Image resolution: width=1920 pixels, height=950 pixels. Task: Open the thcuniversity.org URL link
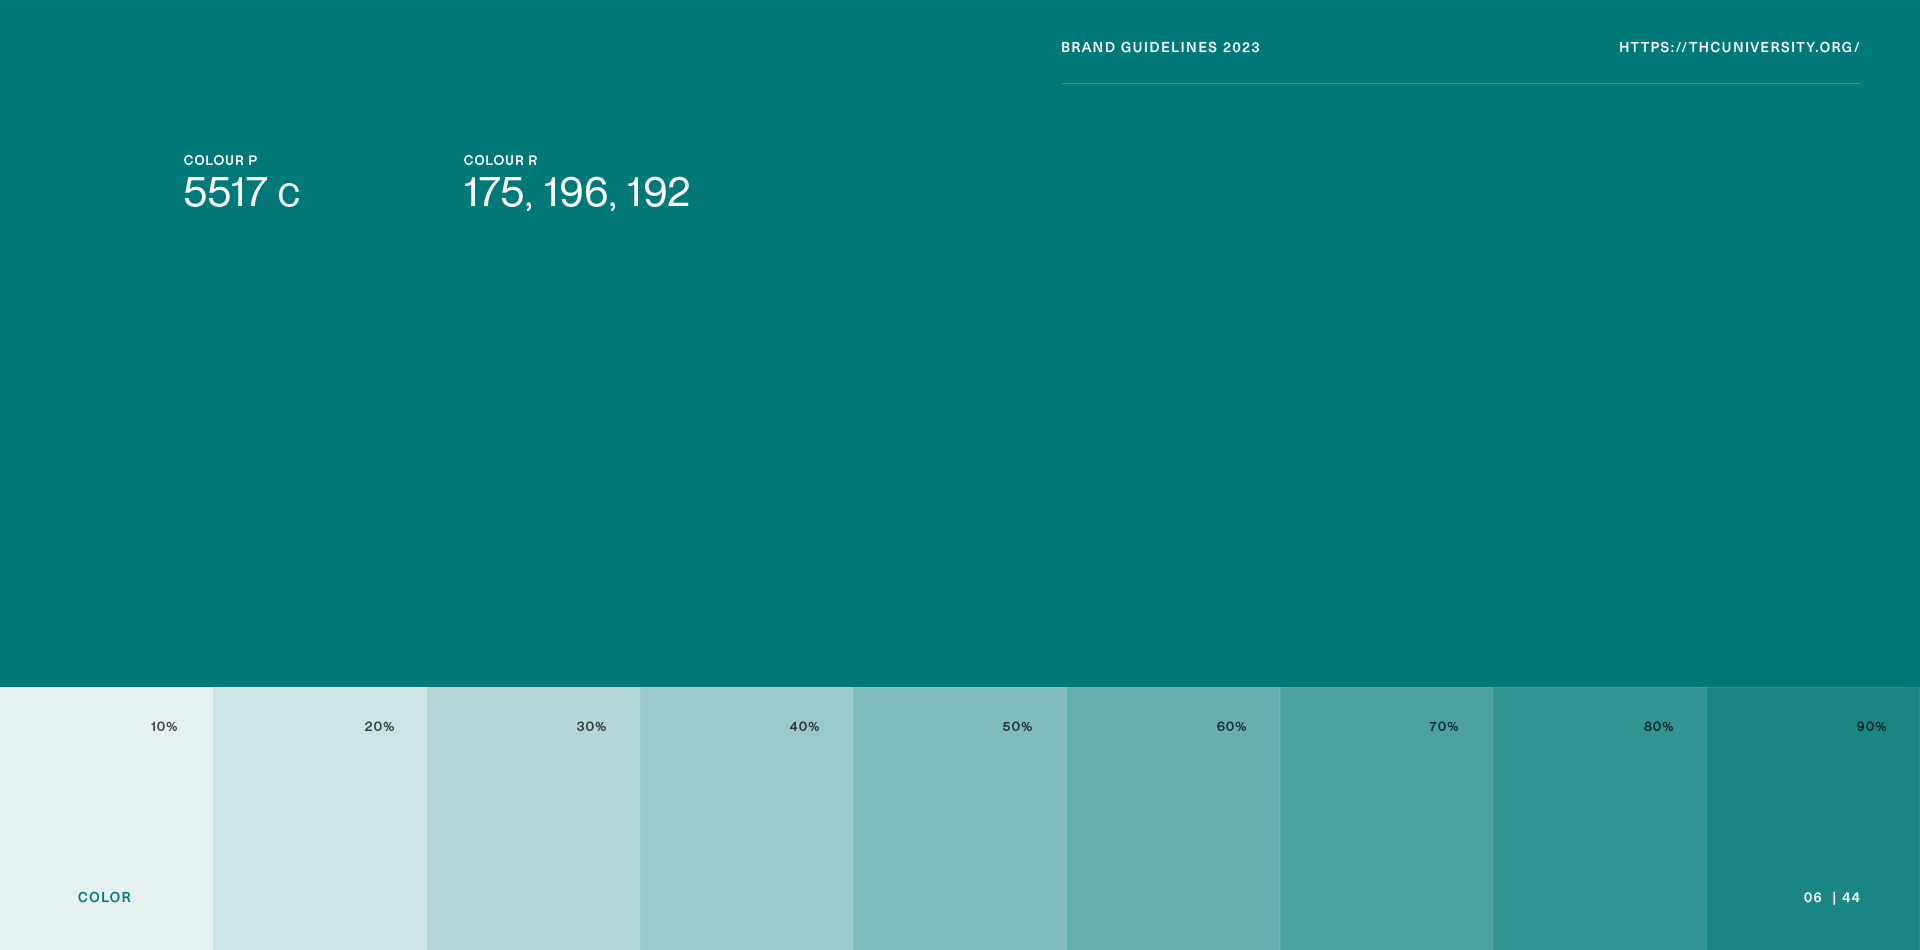point(1739,47)
